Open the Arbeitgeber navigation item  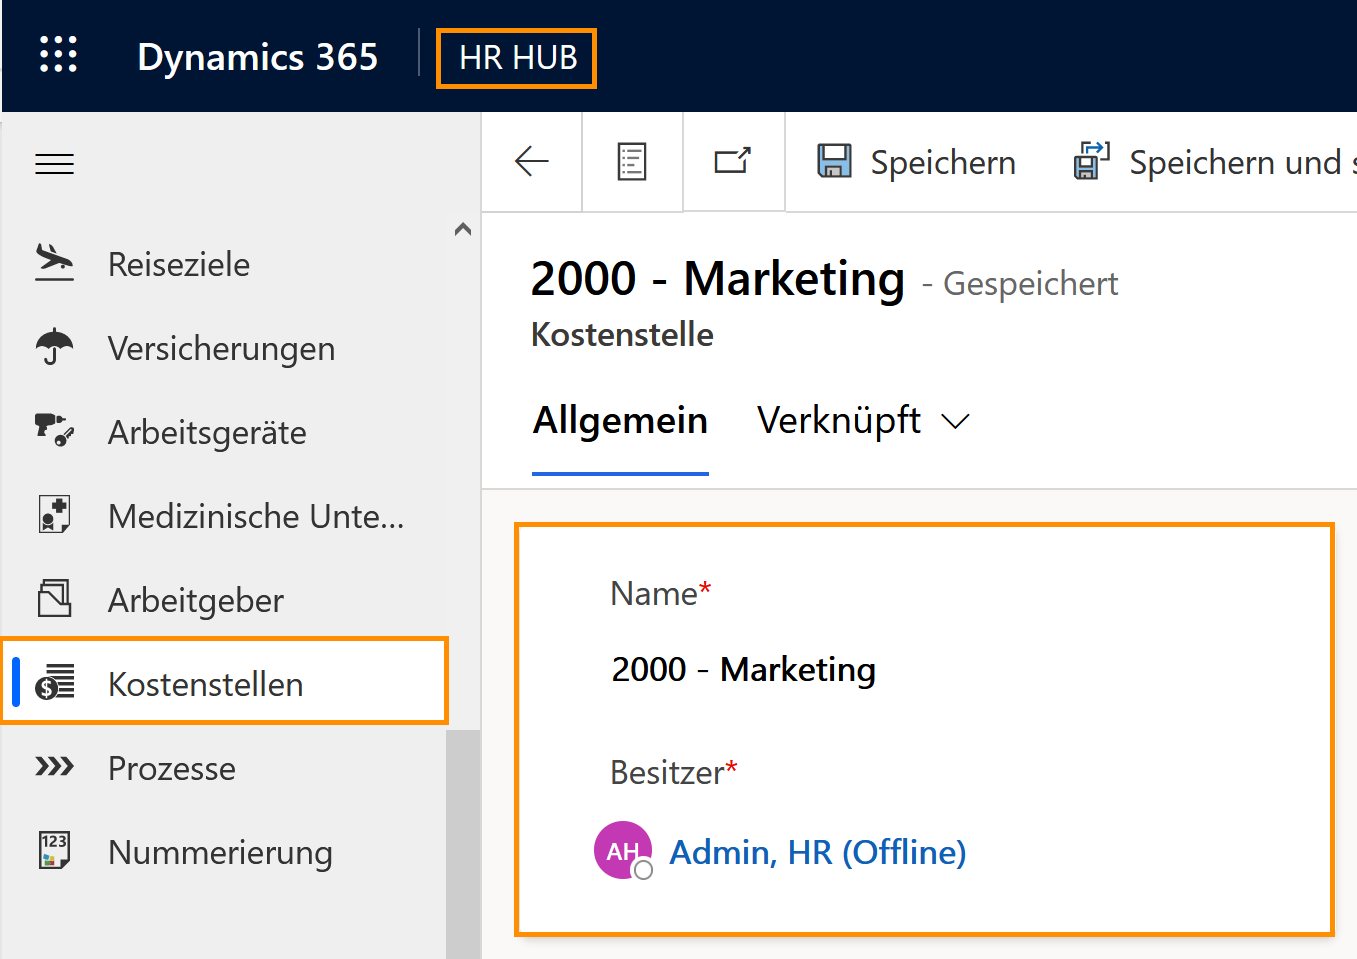click(x=196, y=601)
